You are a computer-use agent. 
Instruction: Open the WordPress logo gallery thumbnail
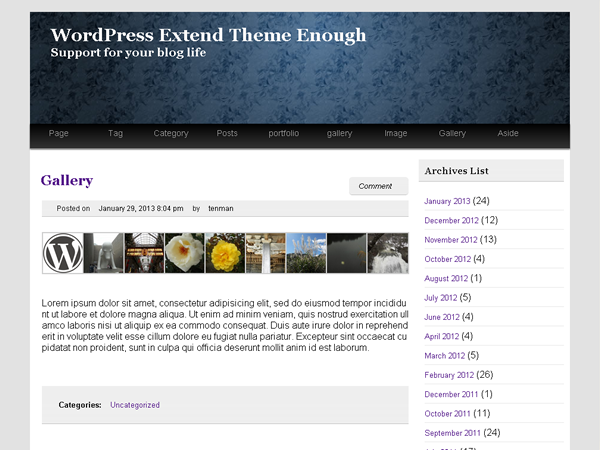tap(63, 253)
